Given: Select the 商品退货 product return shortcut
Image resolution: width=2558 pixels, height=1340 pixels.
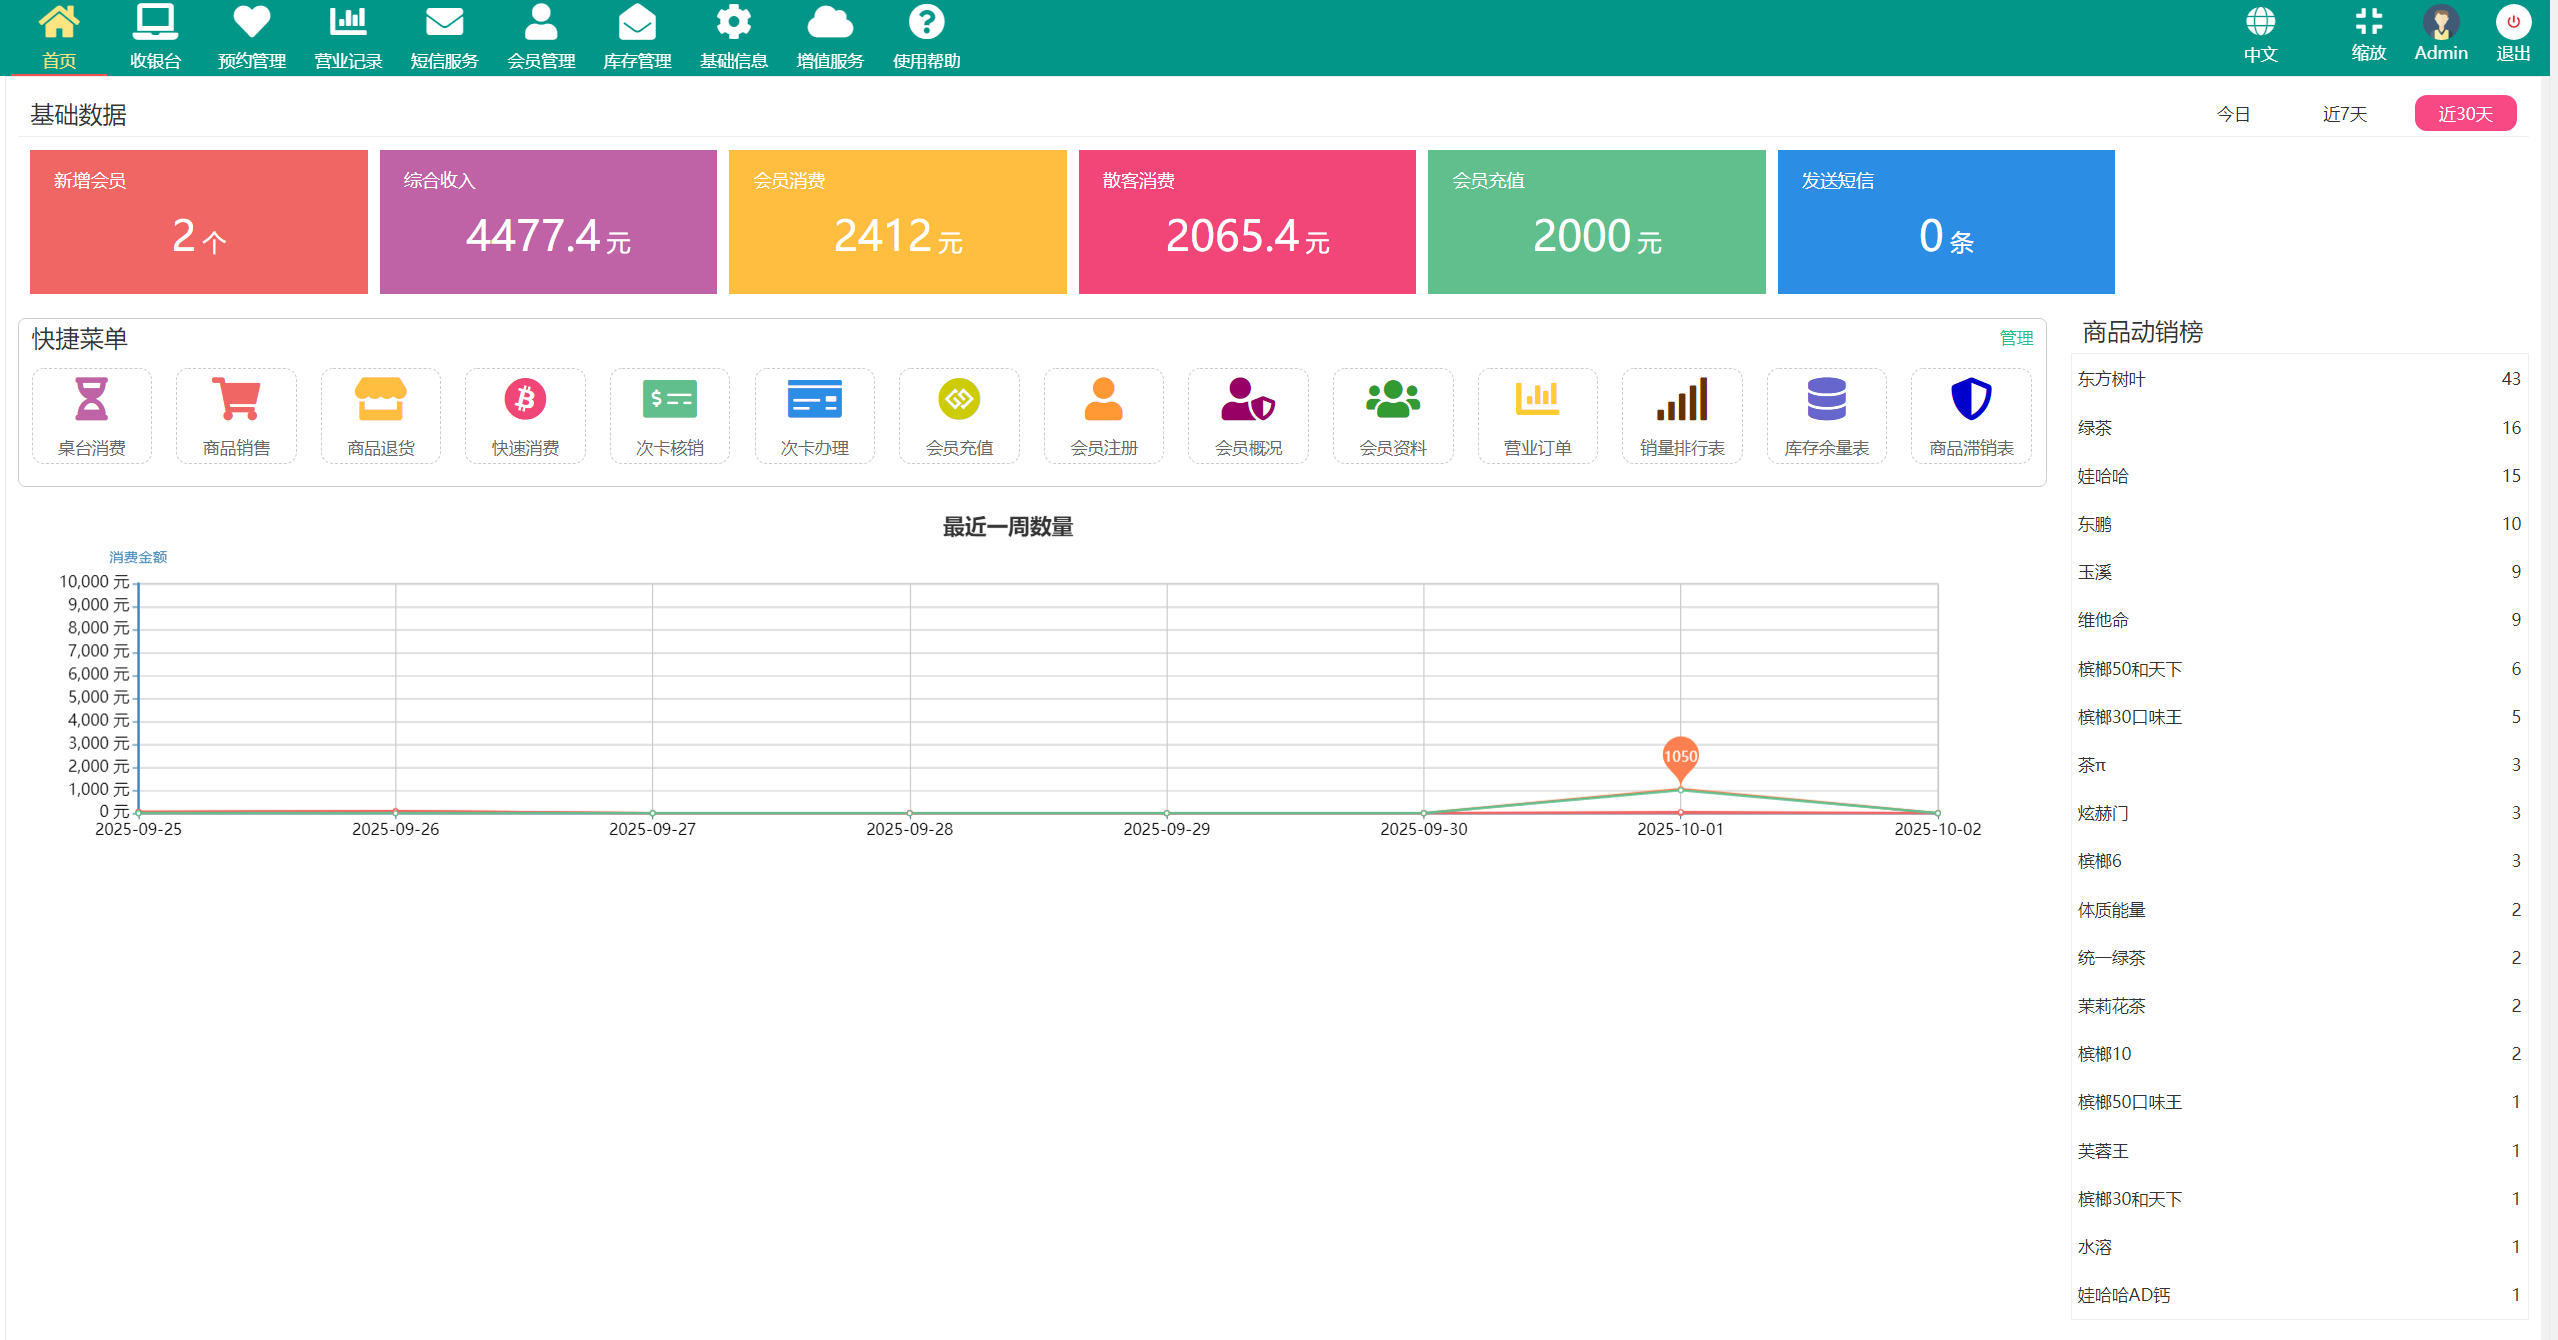Looking at the screenshot, I should pos(380,415).
